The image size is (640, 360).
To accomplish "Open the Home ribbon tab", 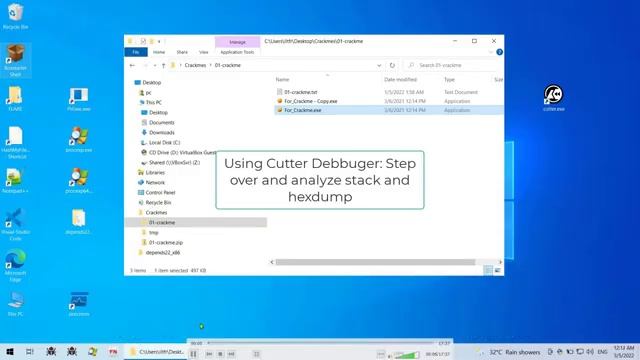I will click(159, 52).
